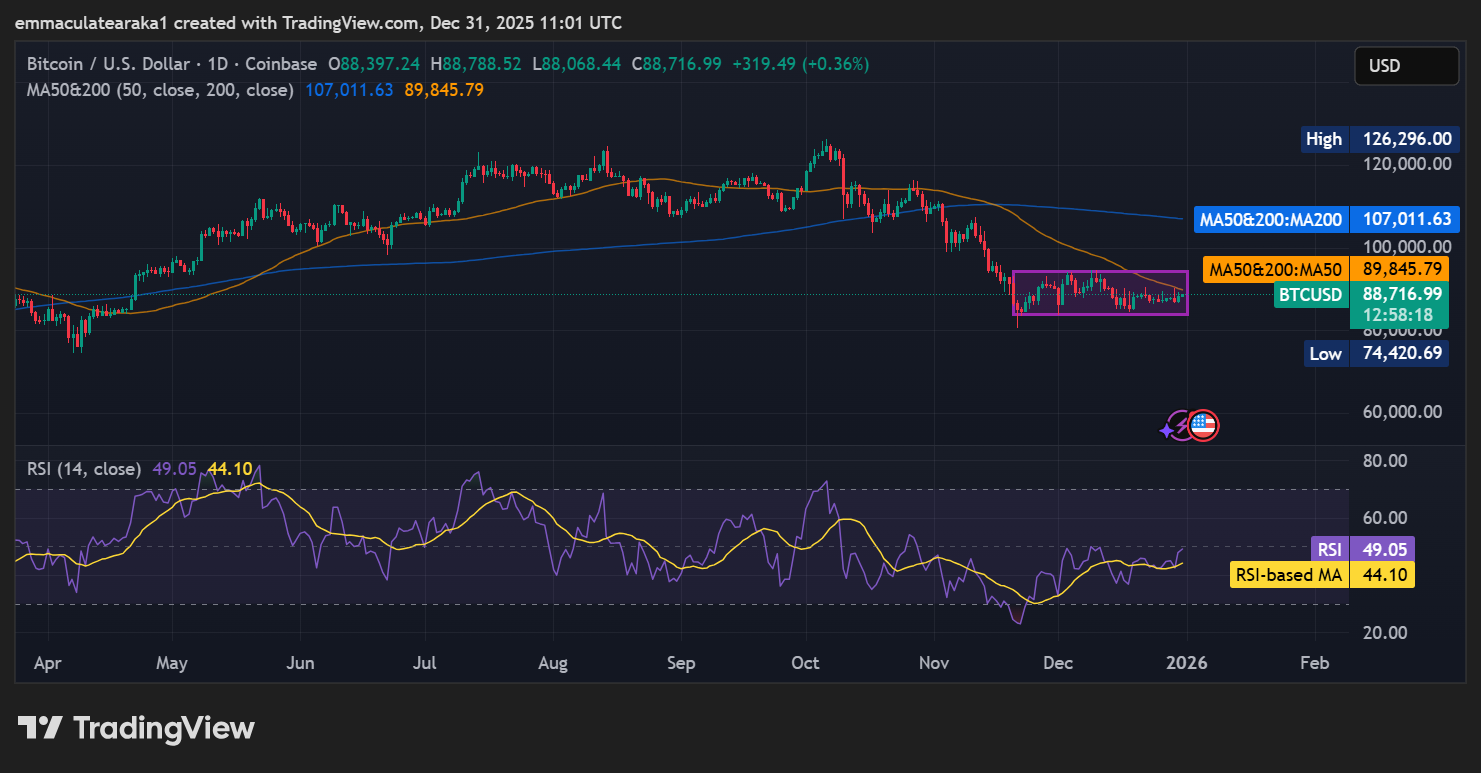This screenshot has width=1481, height=773.
Task: Select the RSI (14, close) indicator legend
Action: coord(82,468)
